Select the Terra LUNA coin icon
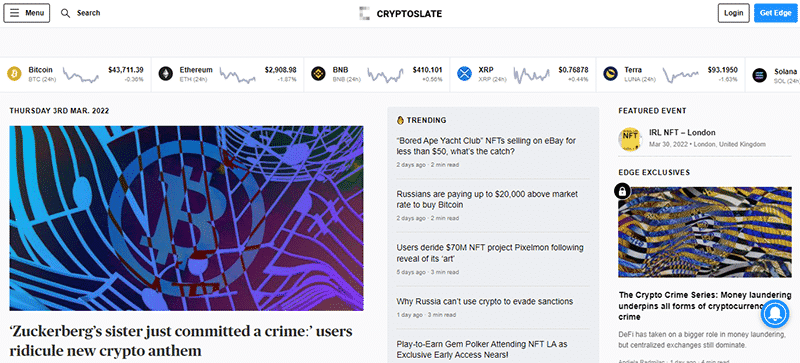This screenshot has width=800, height=363. tap(610, 74)
